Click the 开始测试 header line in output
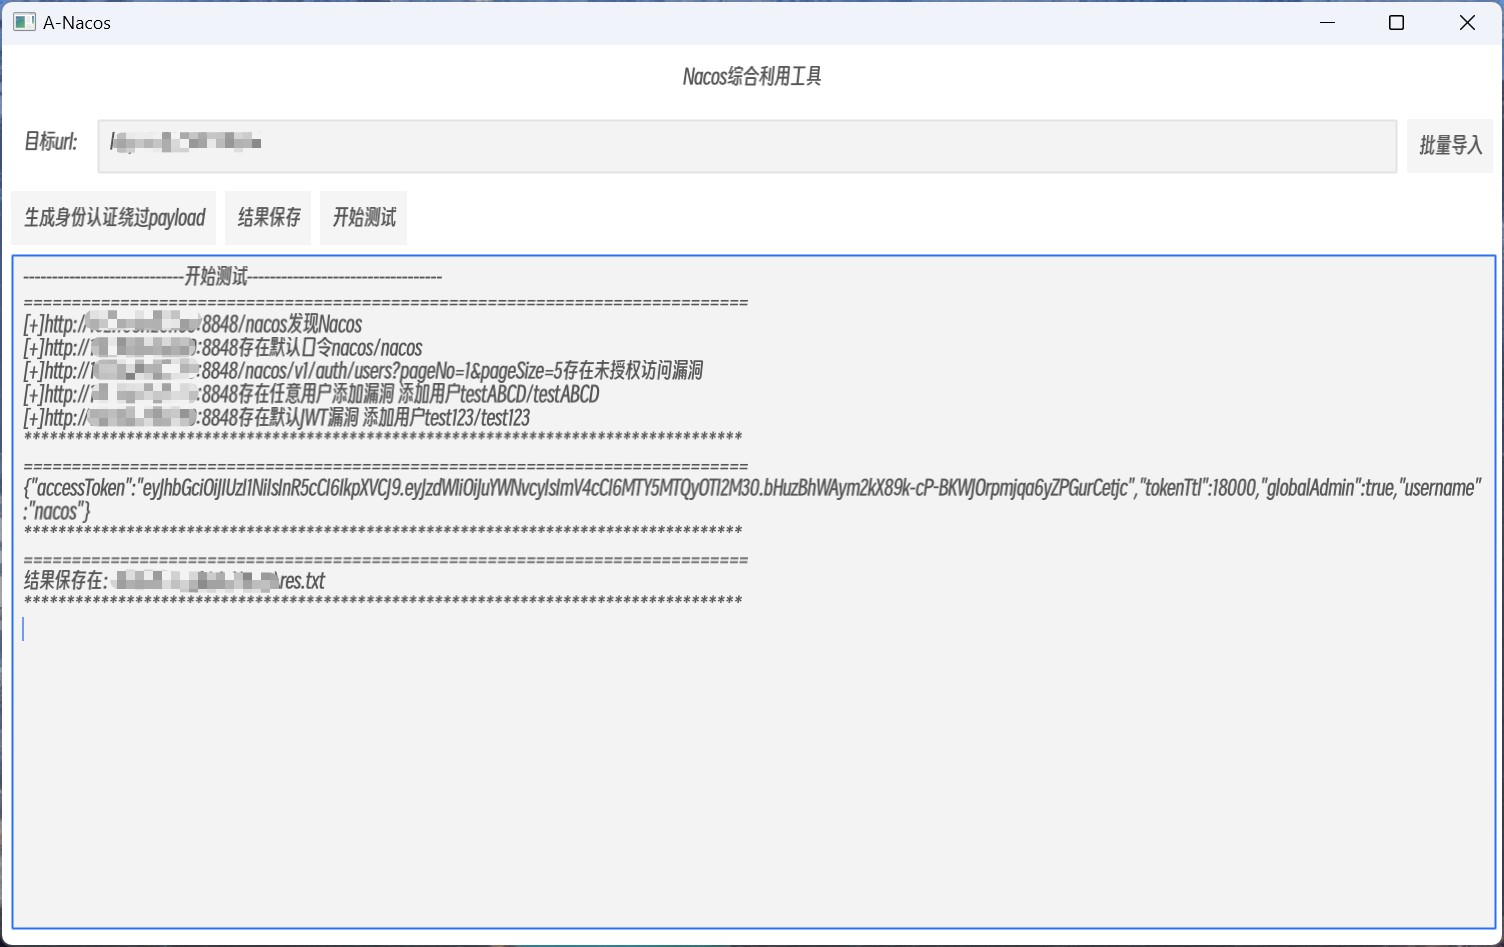The width and height of the screenshot is (1504, 947). (x=232, y=277)
